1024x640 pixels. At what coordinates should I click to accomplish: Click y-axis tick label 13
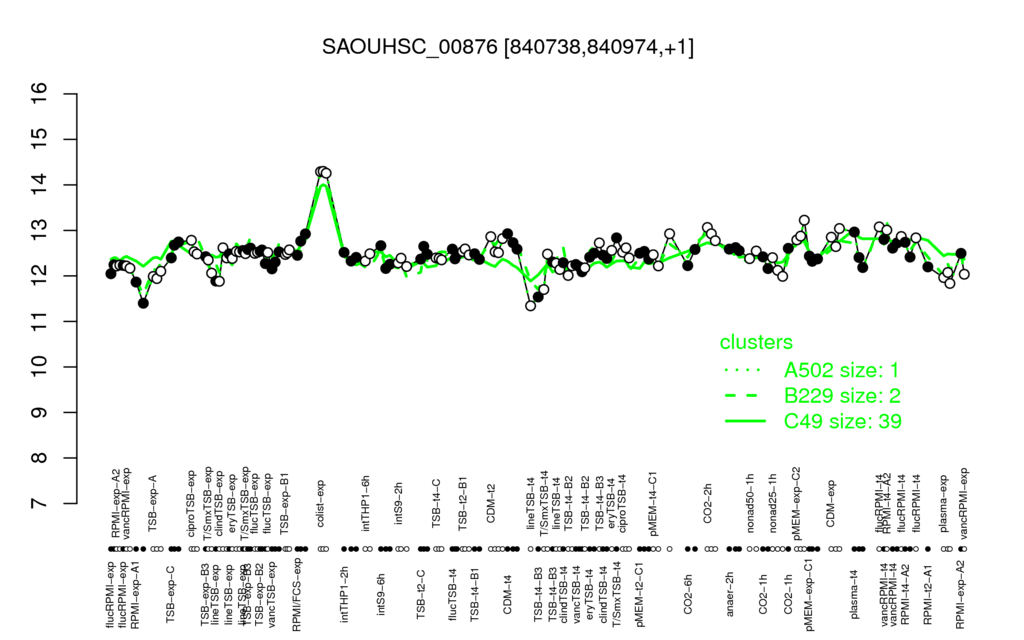pos(40,231)
